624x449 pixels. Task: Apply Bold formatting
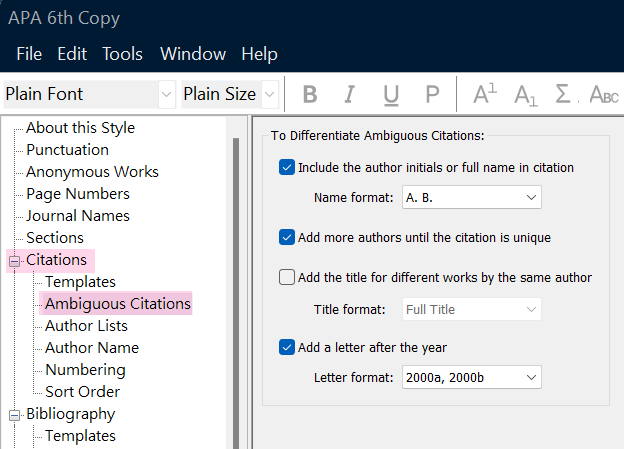pos(310,94)
